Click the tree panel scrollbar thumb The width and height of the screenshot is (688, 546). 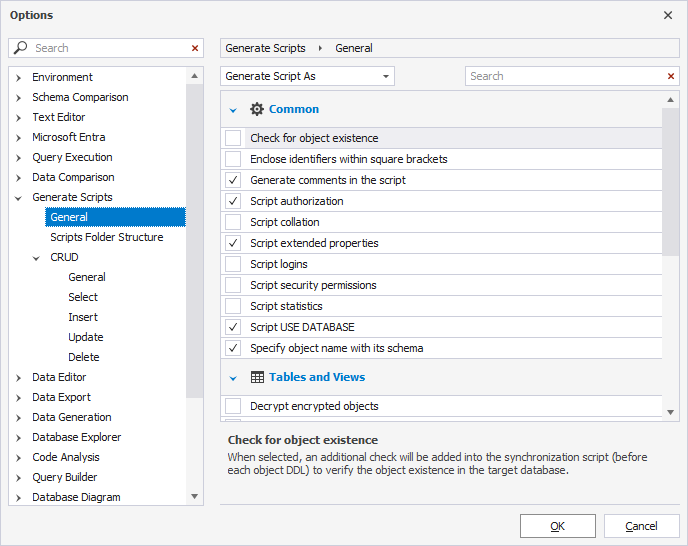(x=194, y=241)
